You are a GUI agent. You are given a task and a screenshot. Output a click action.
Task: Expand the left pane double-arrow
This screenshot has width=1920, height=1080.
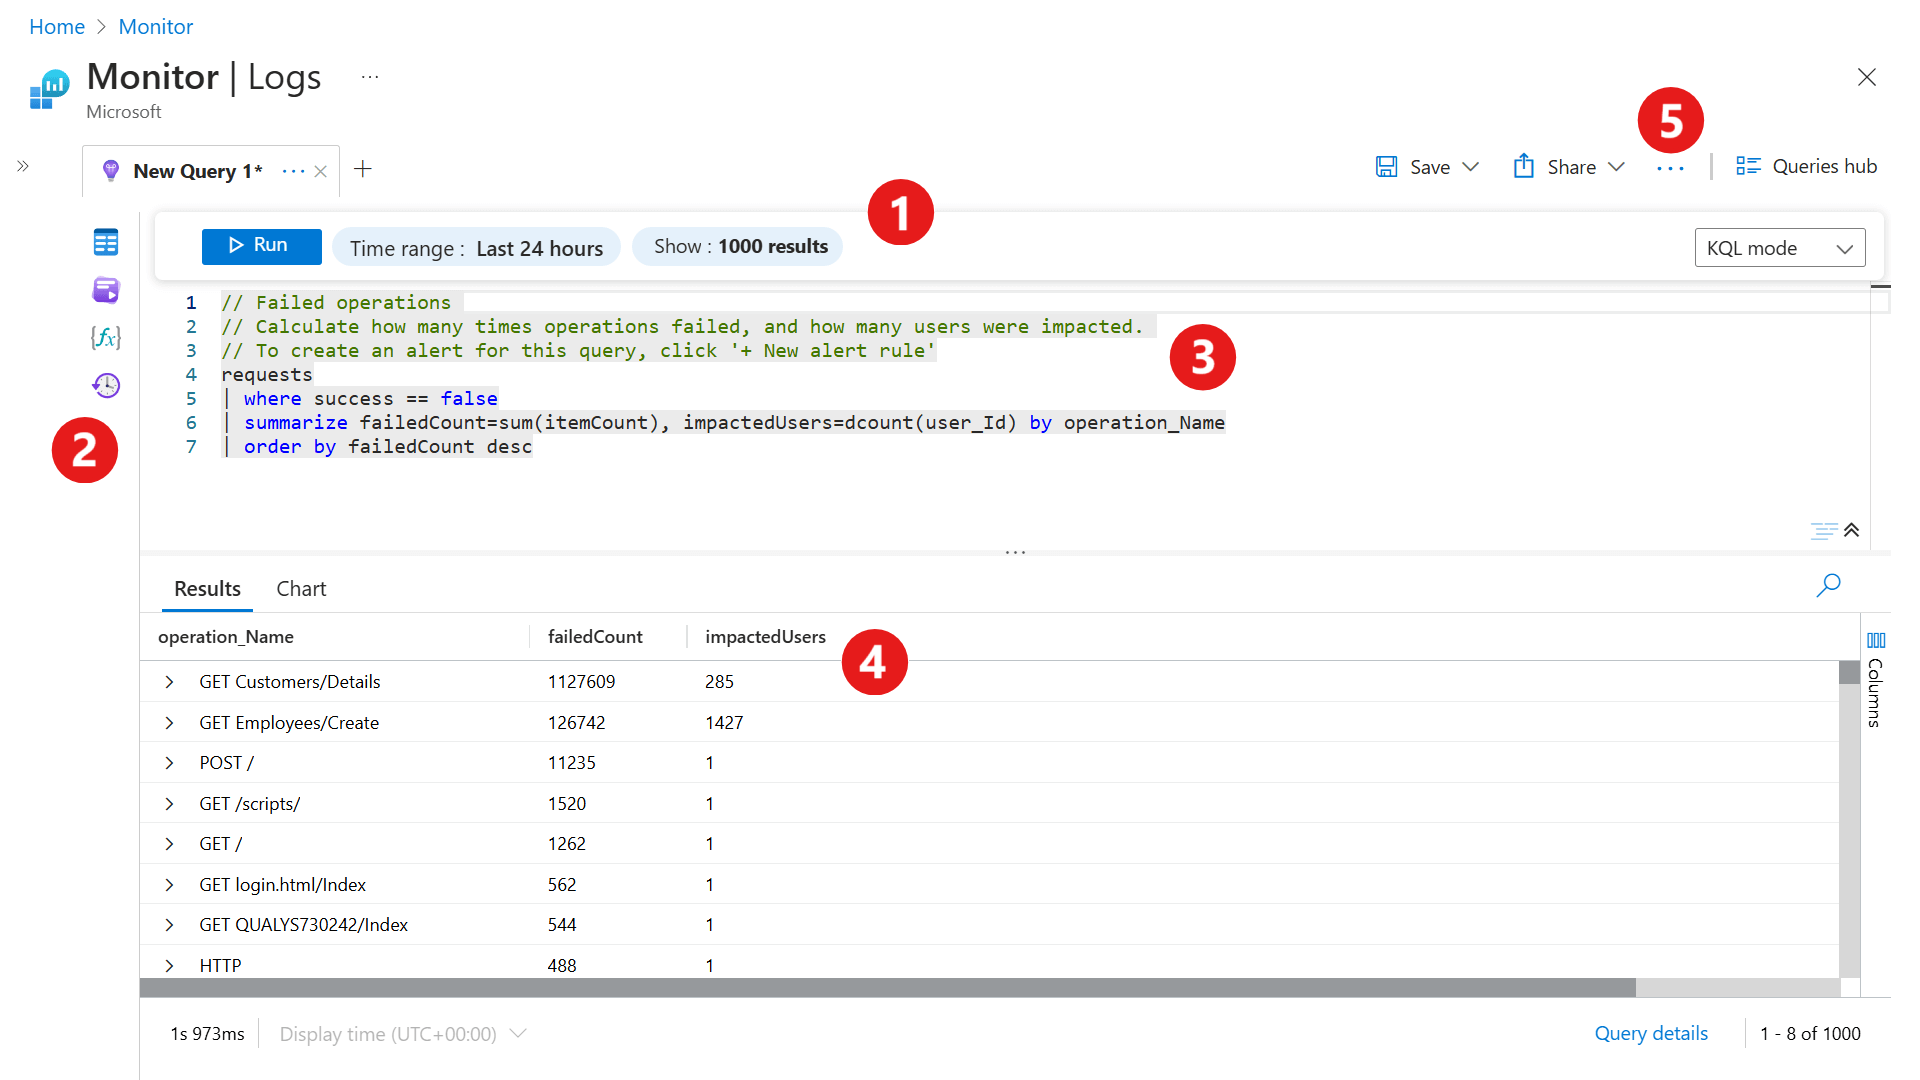tap(23, 166)
